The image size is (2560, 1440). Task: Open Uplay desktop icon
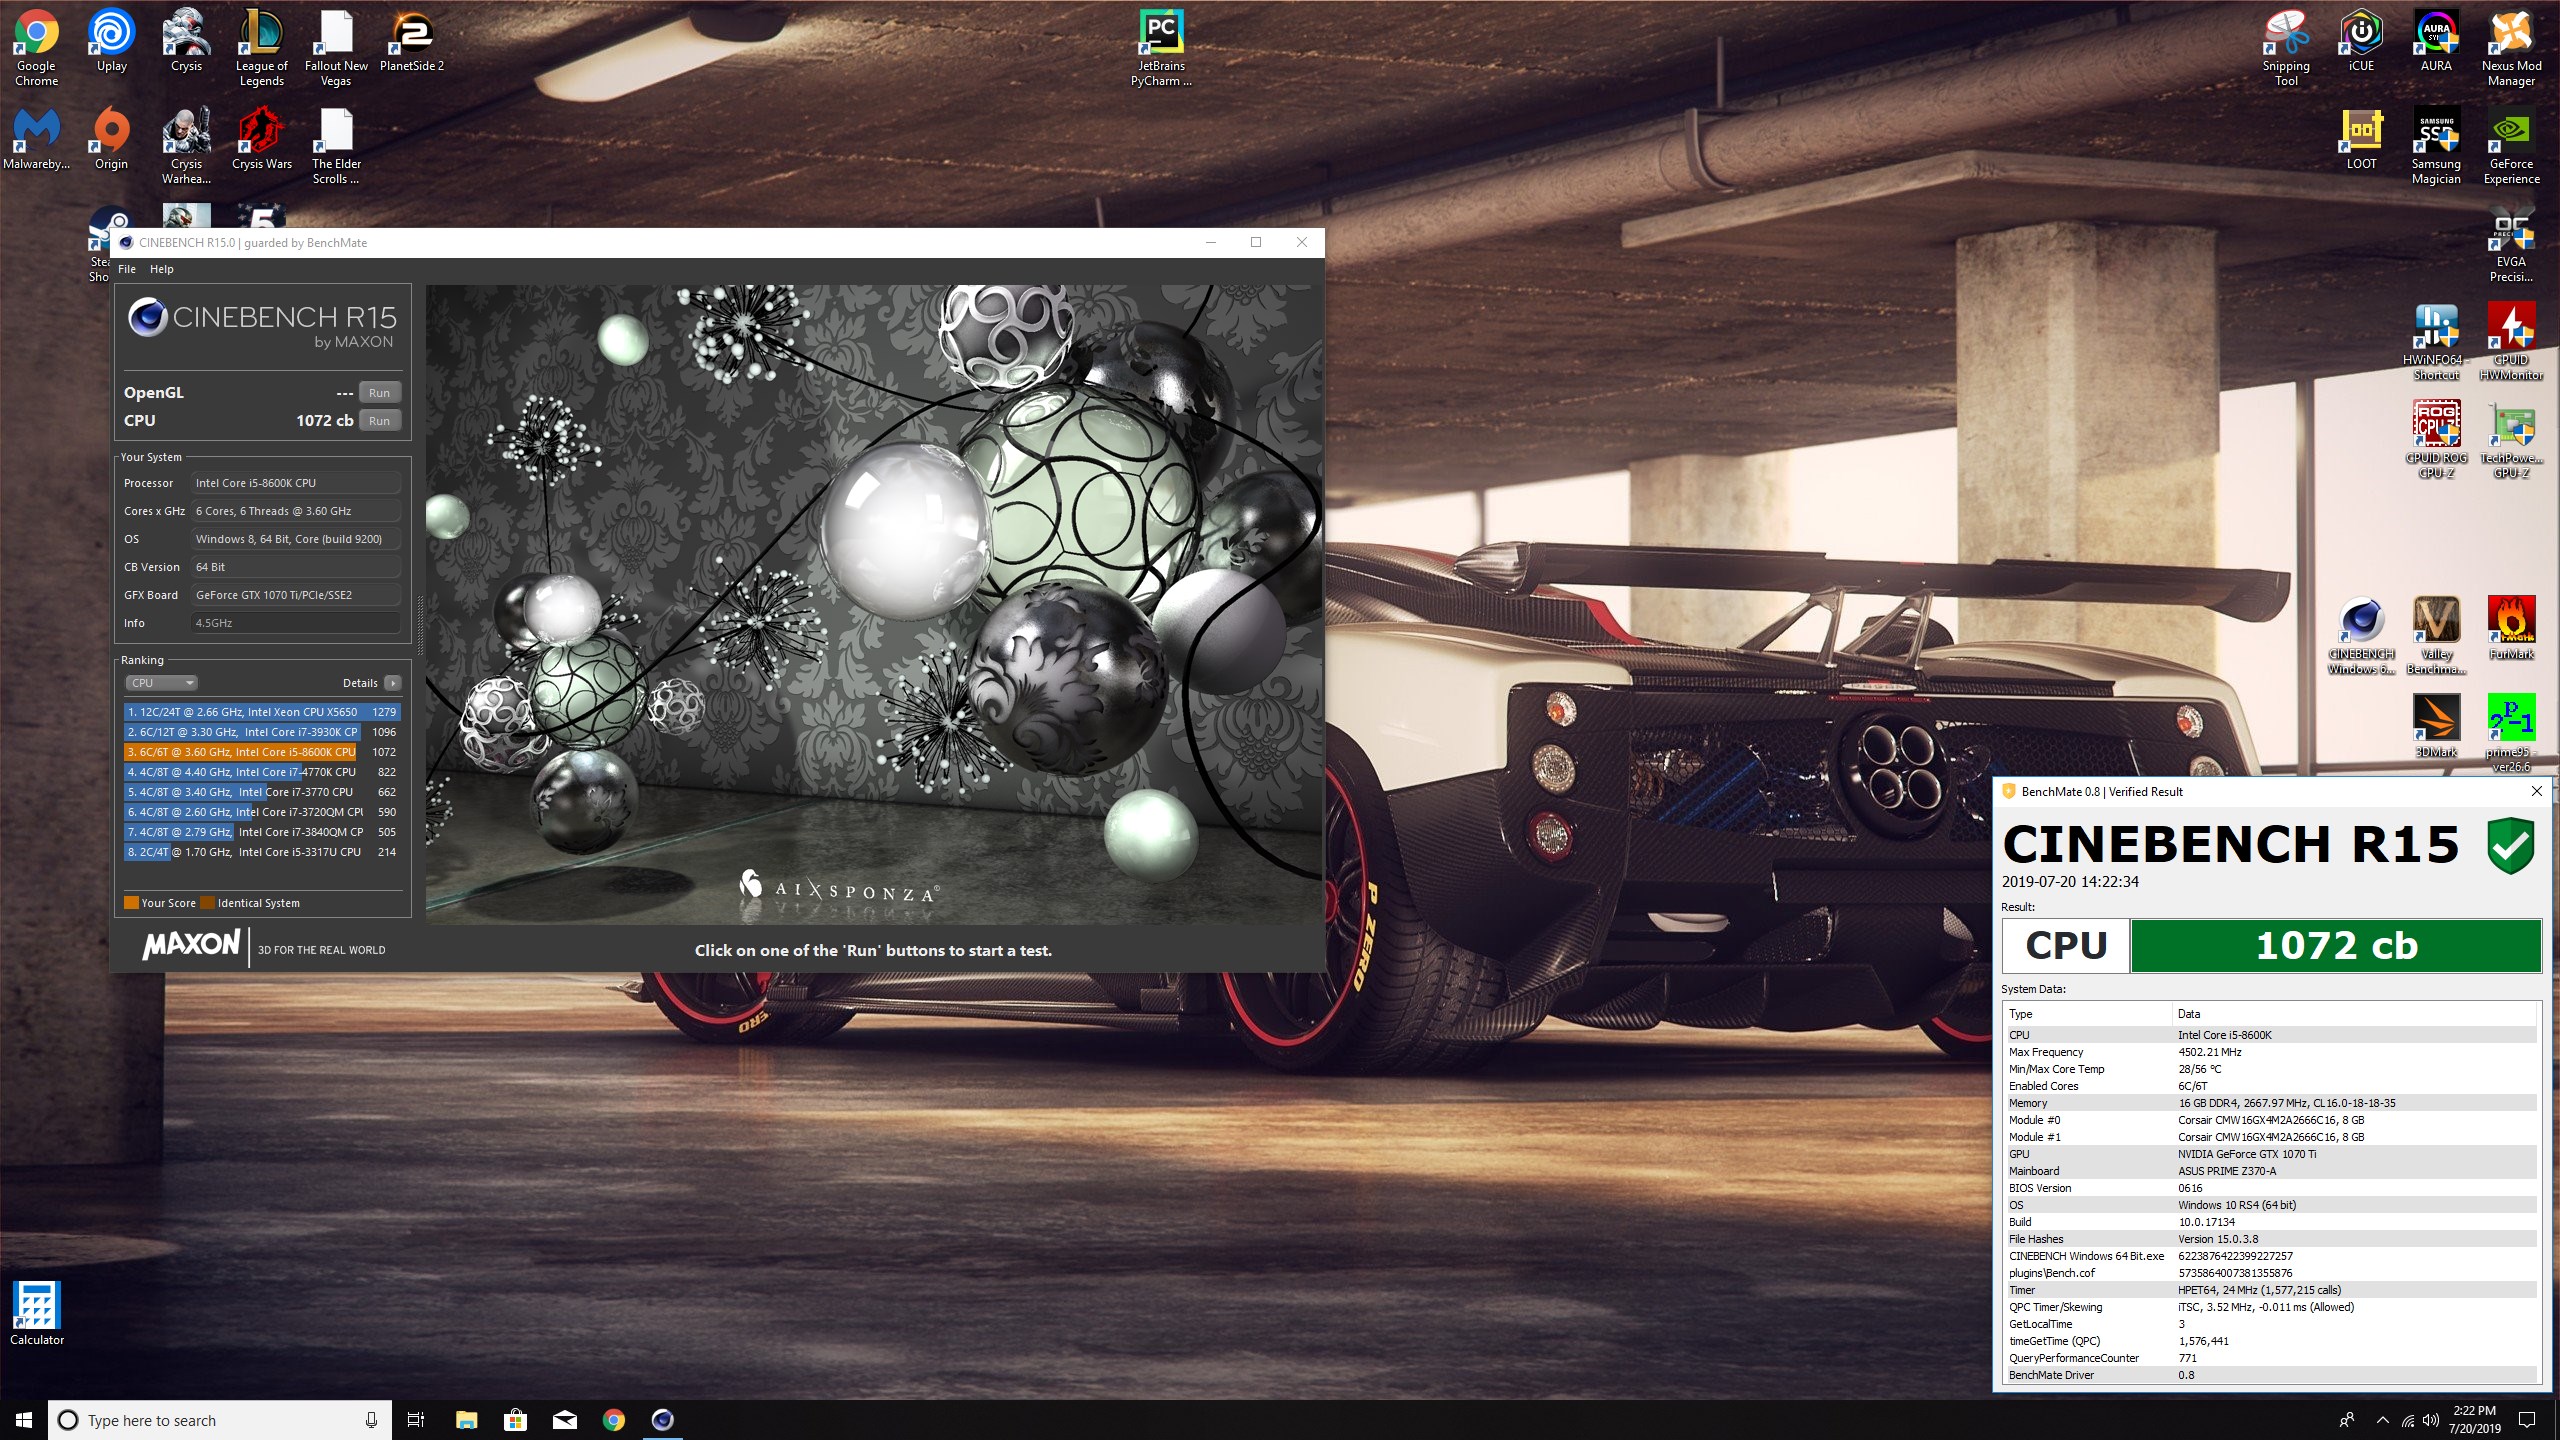point(111,42)
